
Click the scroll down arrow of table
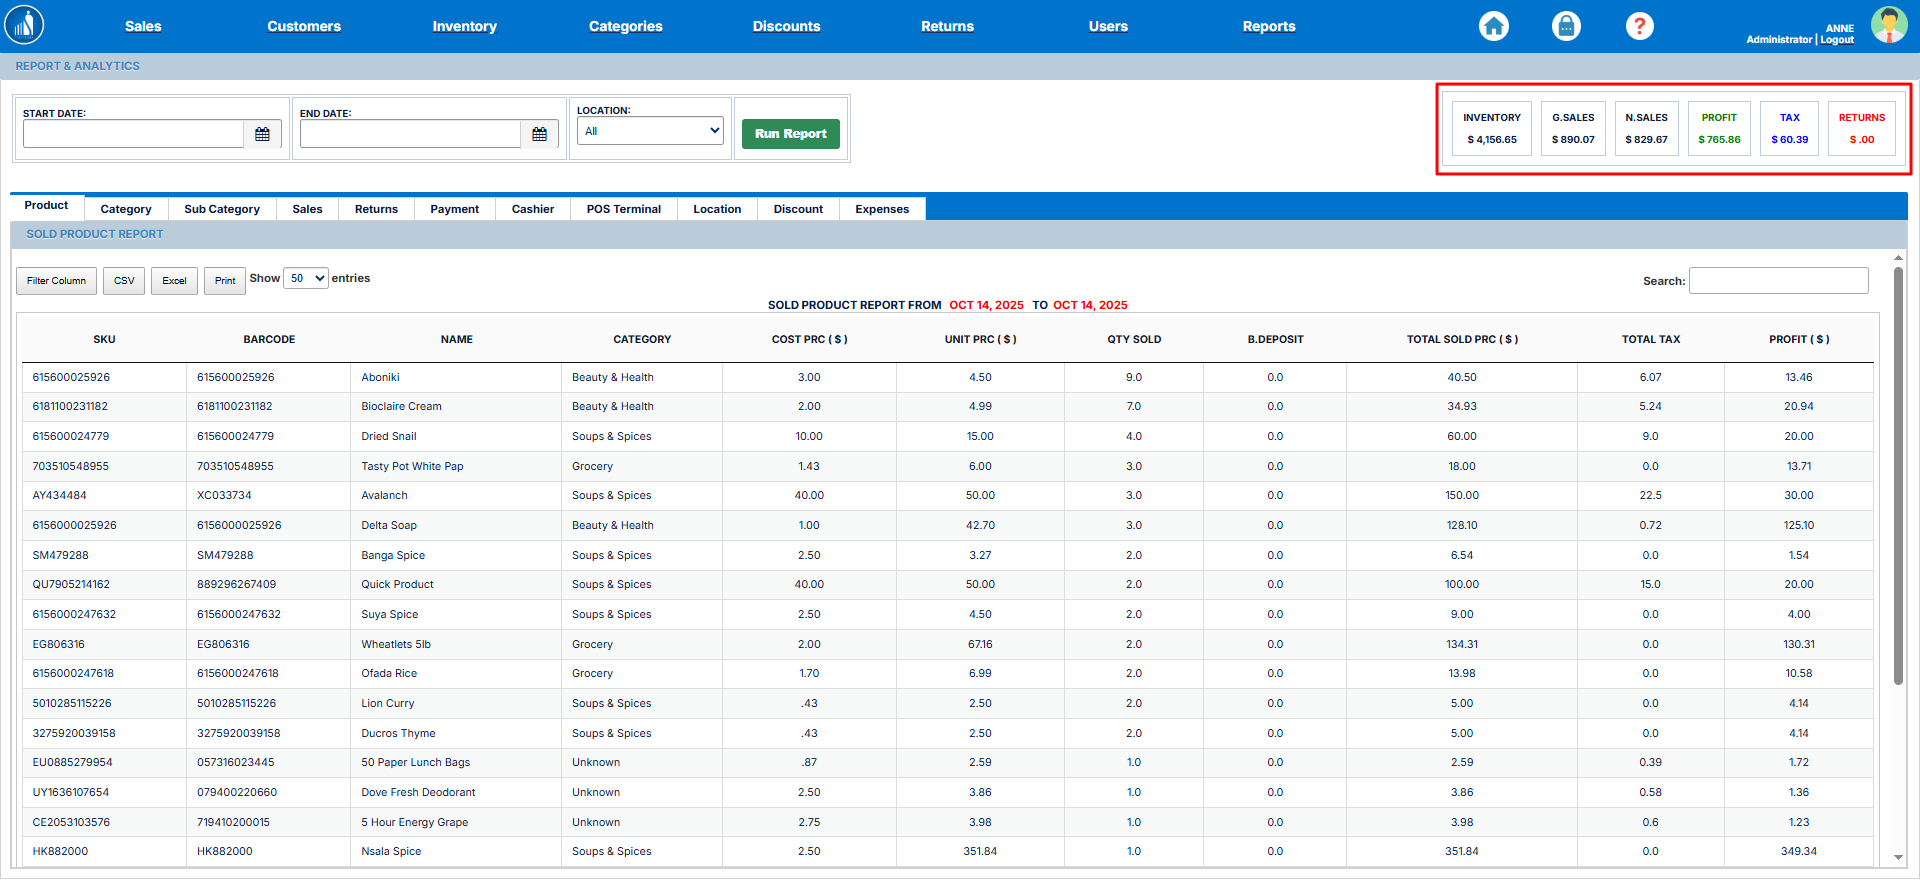(1898, 857)
